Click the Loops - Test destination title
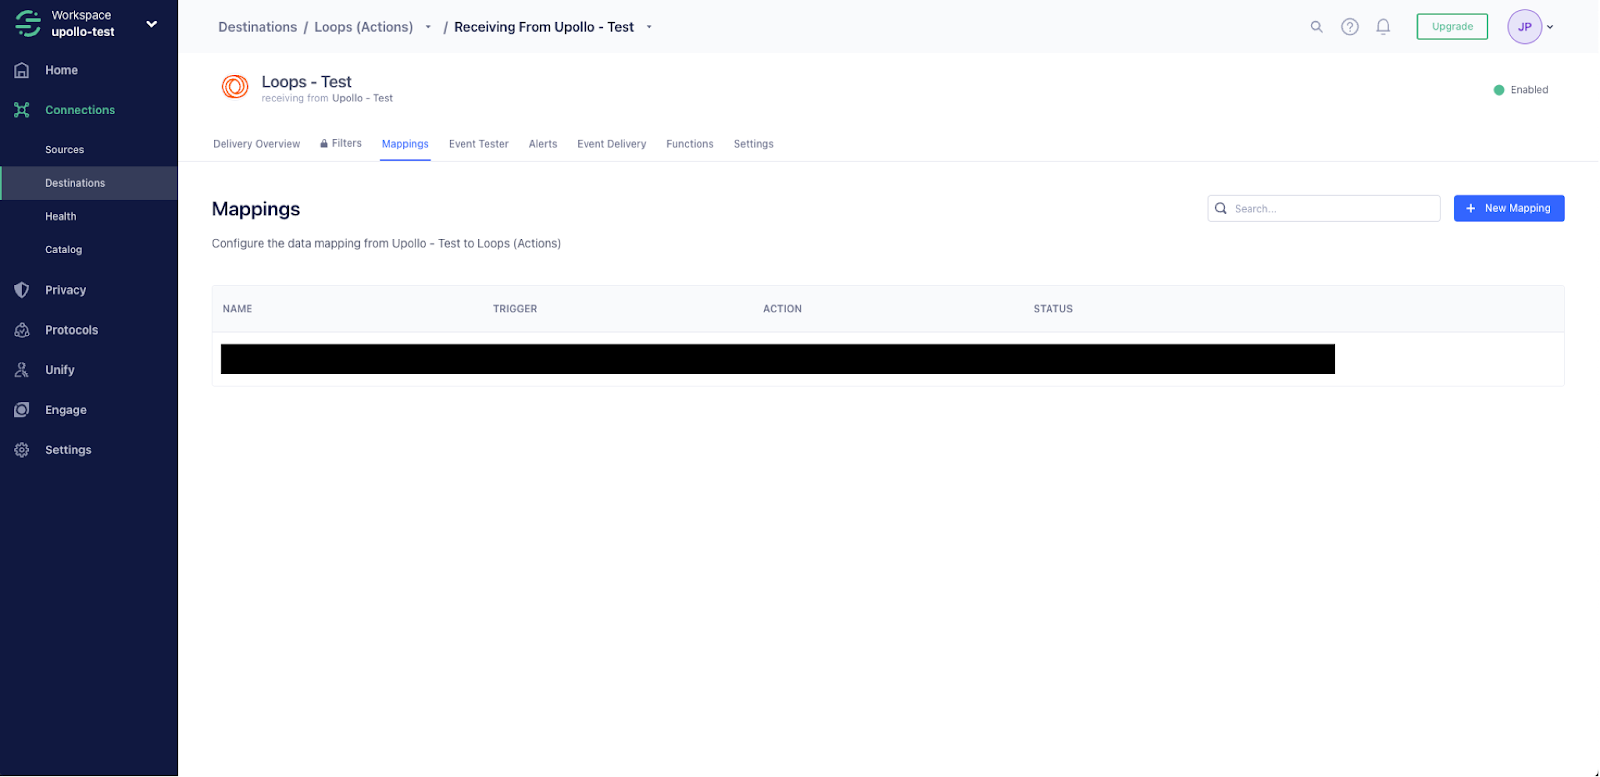The width and height of the screenshot is (1600, 777). click(306, 82)
